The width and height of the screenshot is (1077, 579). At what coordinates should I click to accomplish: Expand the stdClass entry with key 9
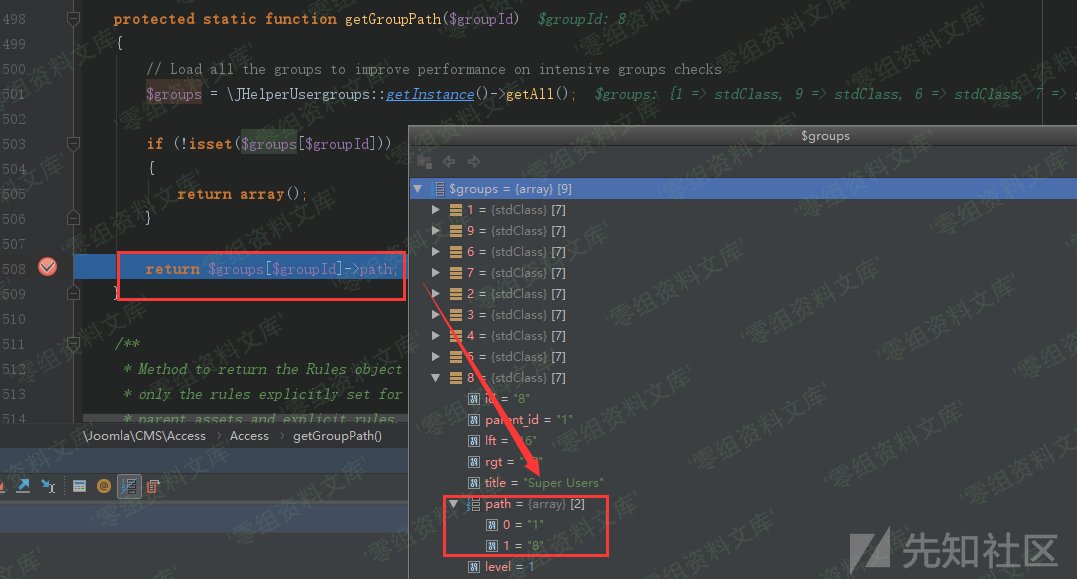(x=435, y=231)
